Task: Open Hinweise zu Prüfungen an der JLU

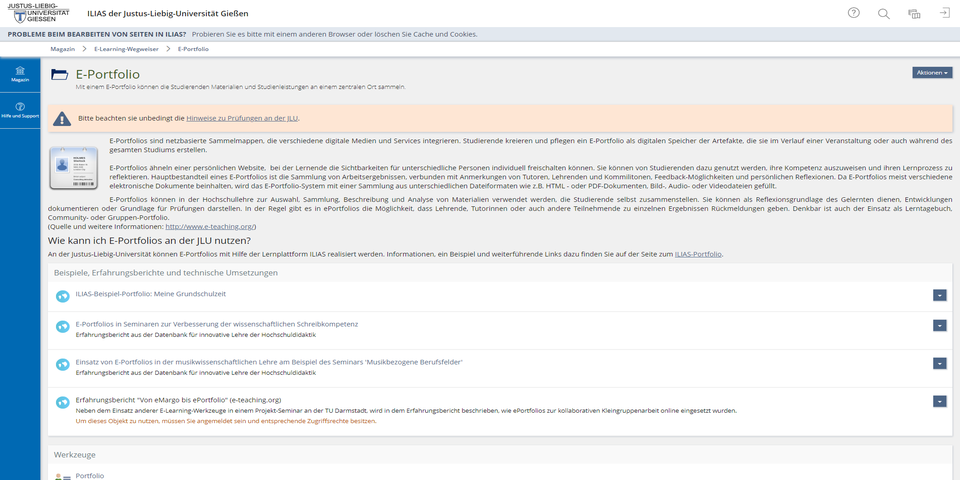Action: [242, 118]
